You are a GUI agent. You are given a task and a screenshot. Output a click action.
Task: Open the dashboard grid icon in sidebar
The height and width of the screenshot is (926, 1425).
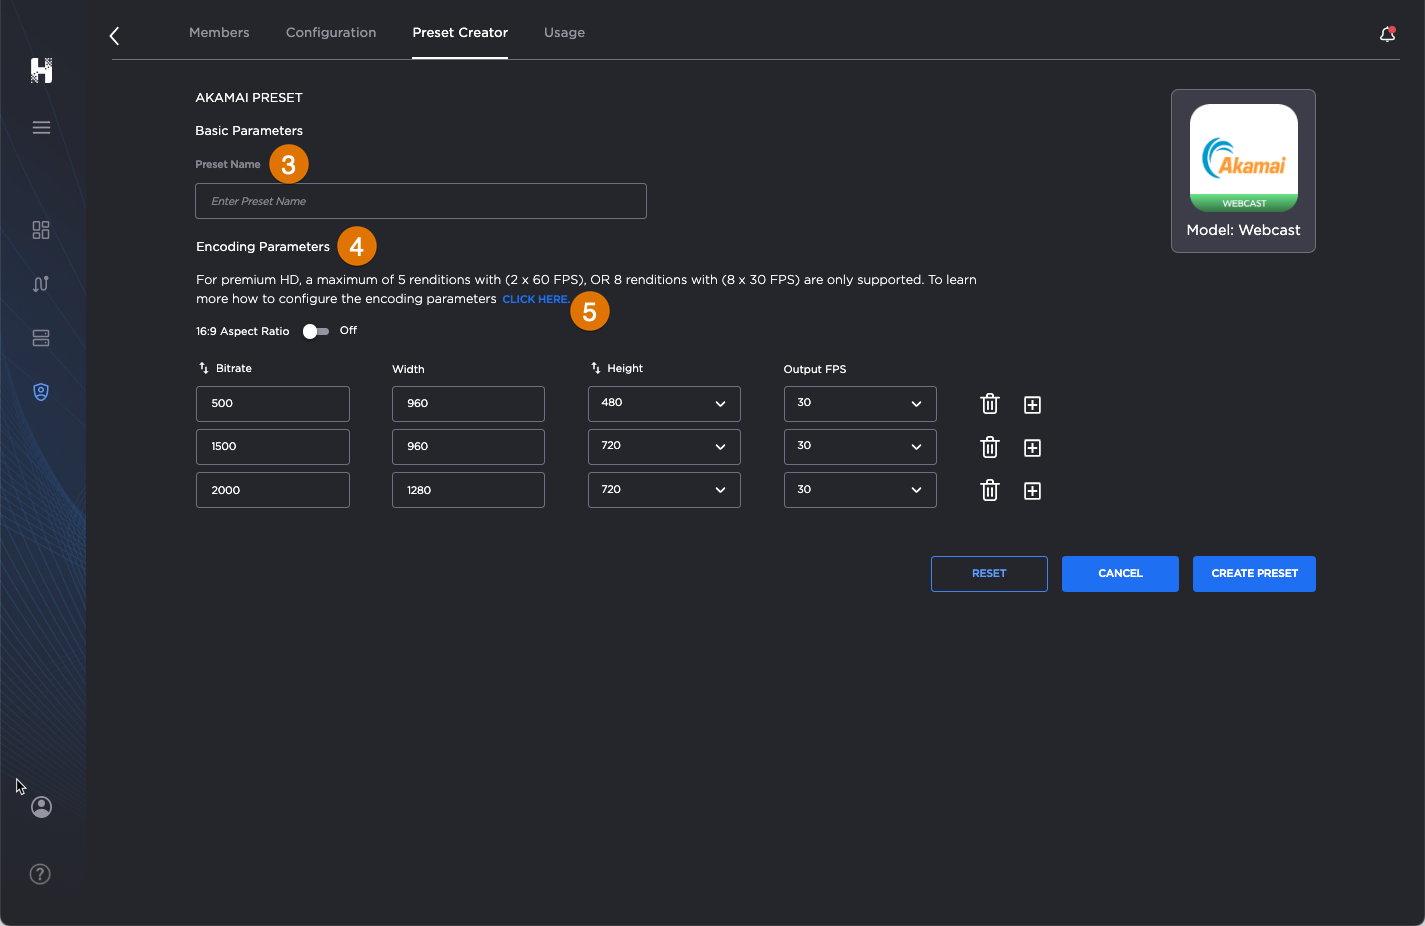click(41, 230)
